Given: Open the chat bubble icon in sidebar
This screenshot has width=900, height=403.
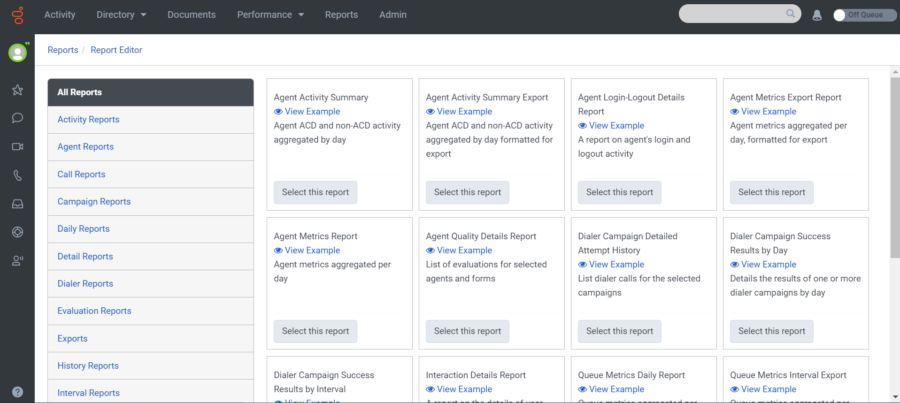Looking at the screenshot, I should coord(17,118).
